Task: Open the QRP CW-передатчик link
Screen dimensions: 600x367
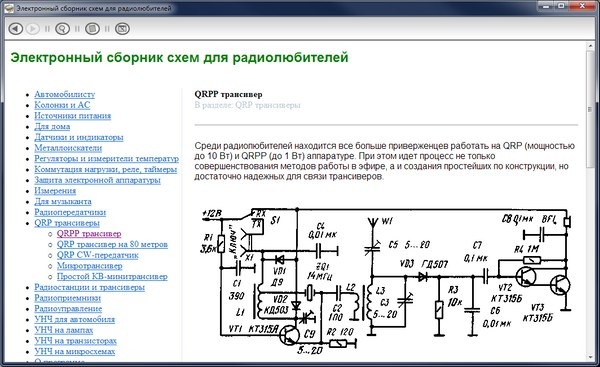Action: (x=98, y=255)
